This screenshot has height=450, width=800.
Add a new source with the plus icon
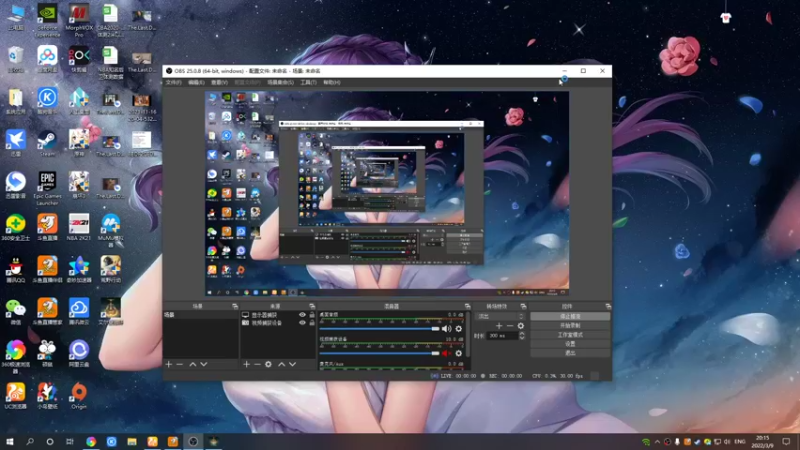246,364
